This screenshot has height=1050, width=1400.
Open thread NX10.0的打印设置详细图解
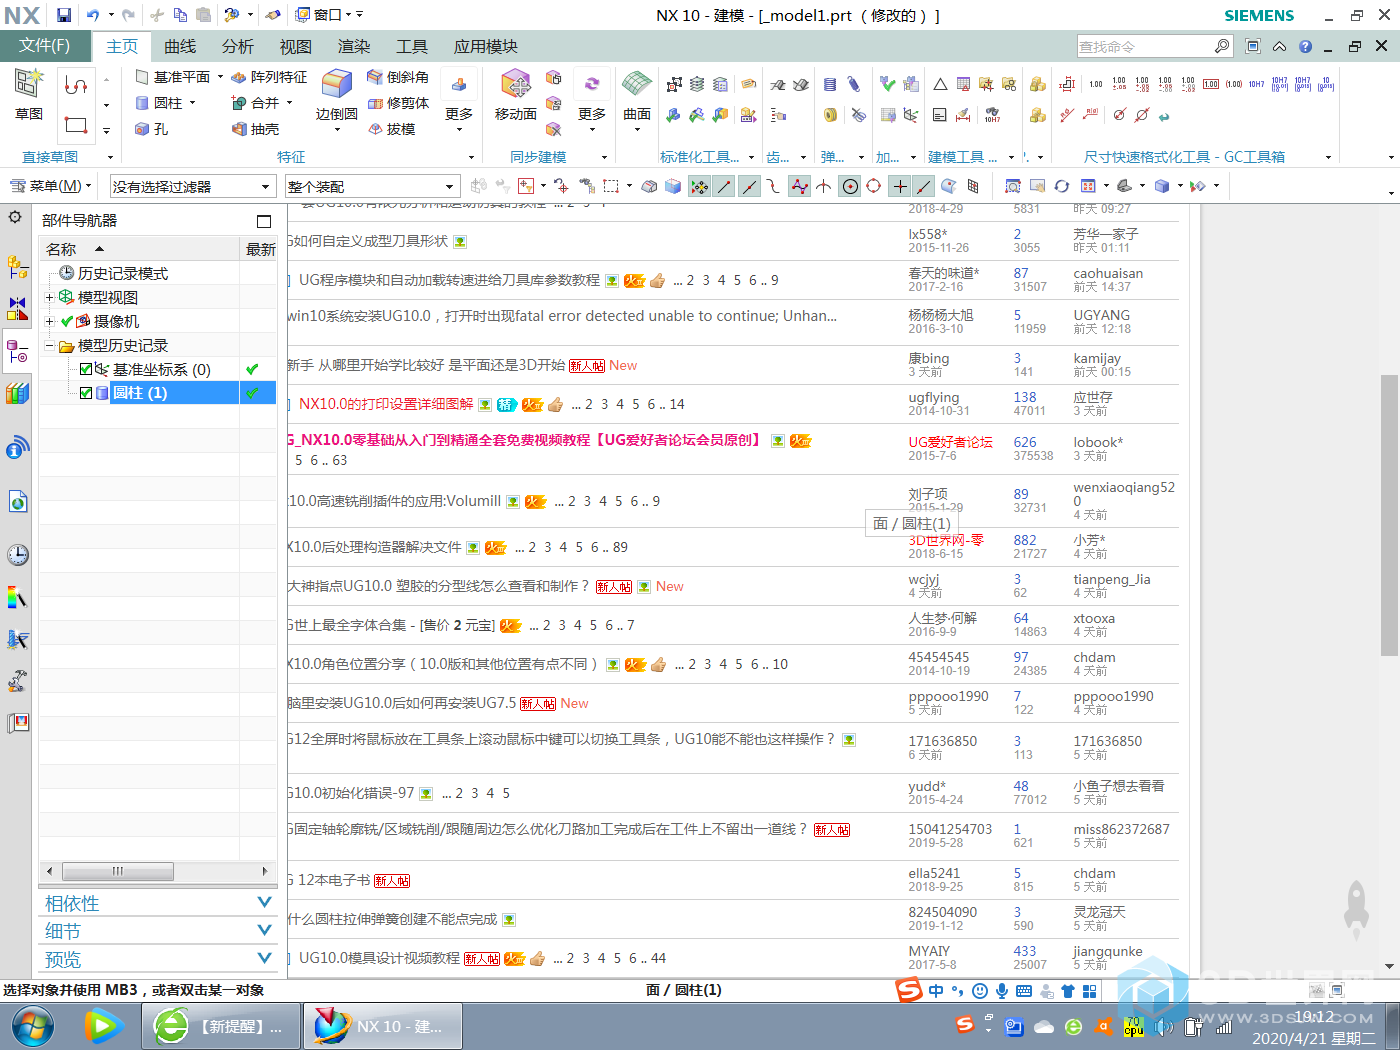386,404
